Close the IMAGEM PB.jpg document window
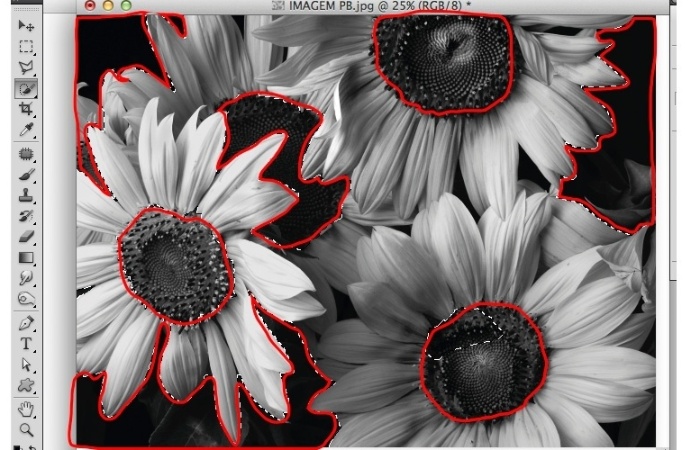The height and width of the screenshot is (450, 700). coord(90,5)
